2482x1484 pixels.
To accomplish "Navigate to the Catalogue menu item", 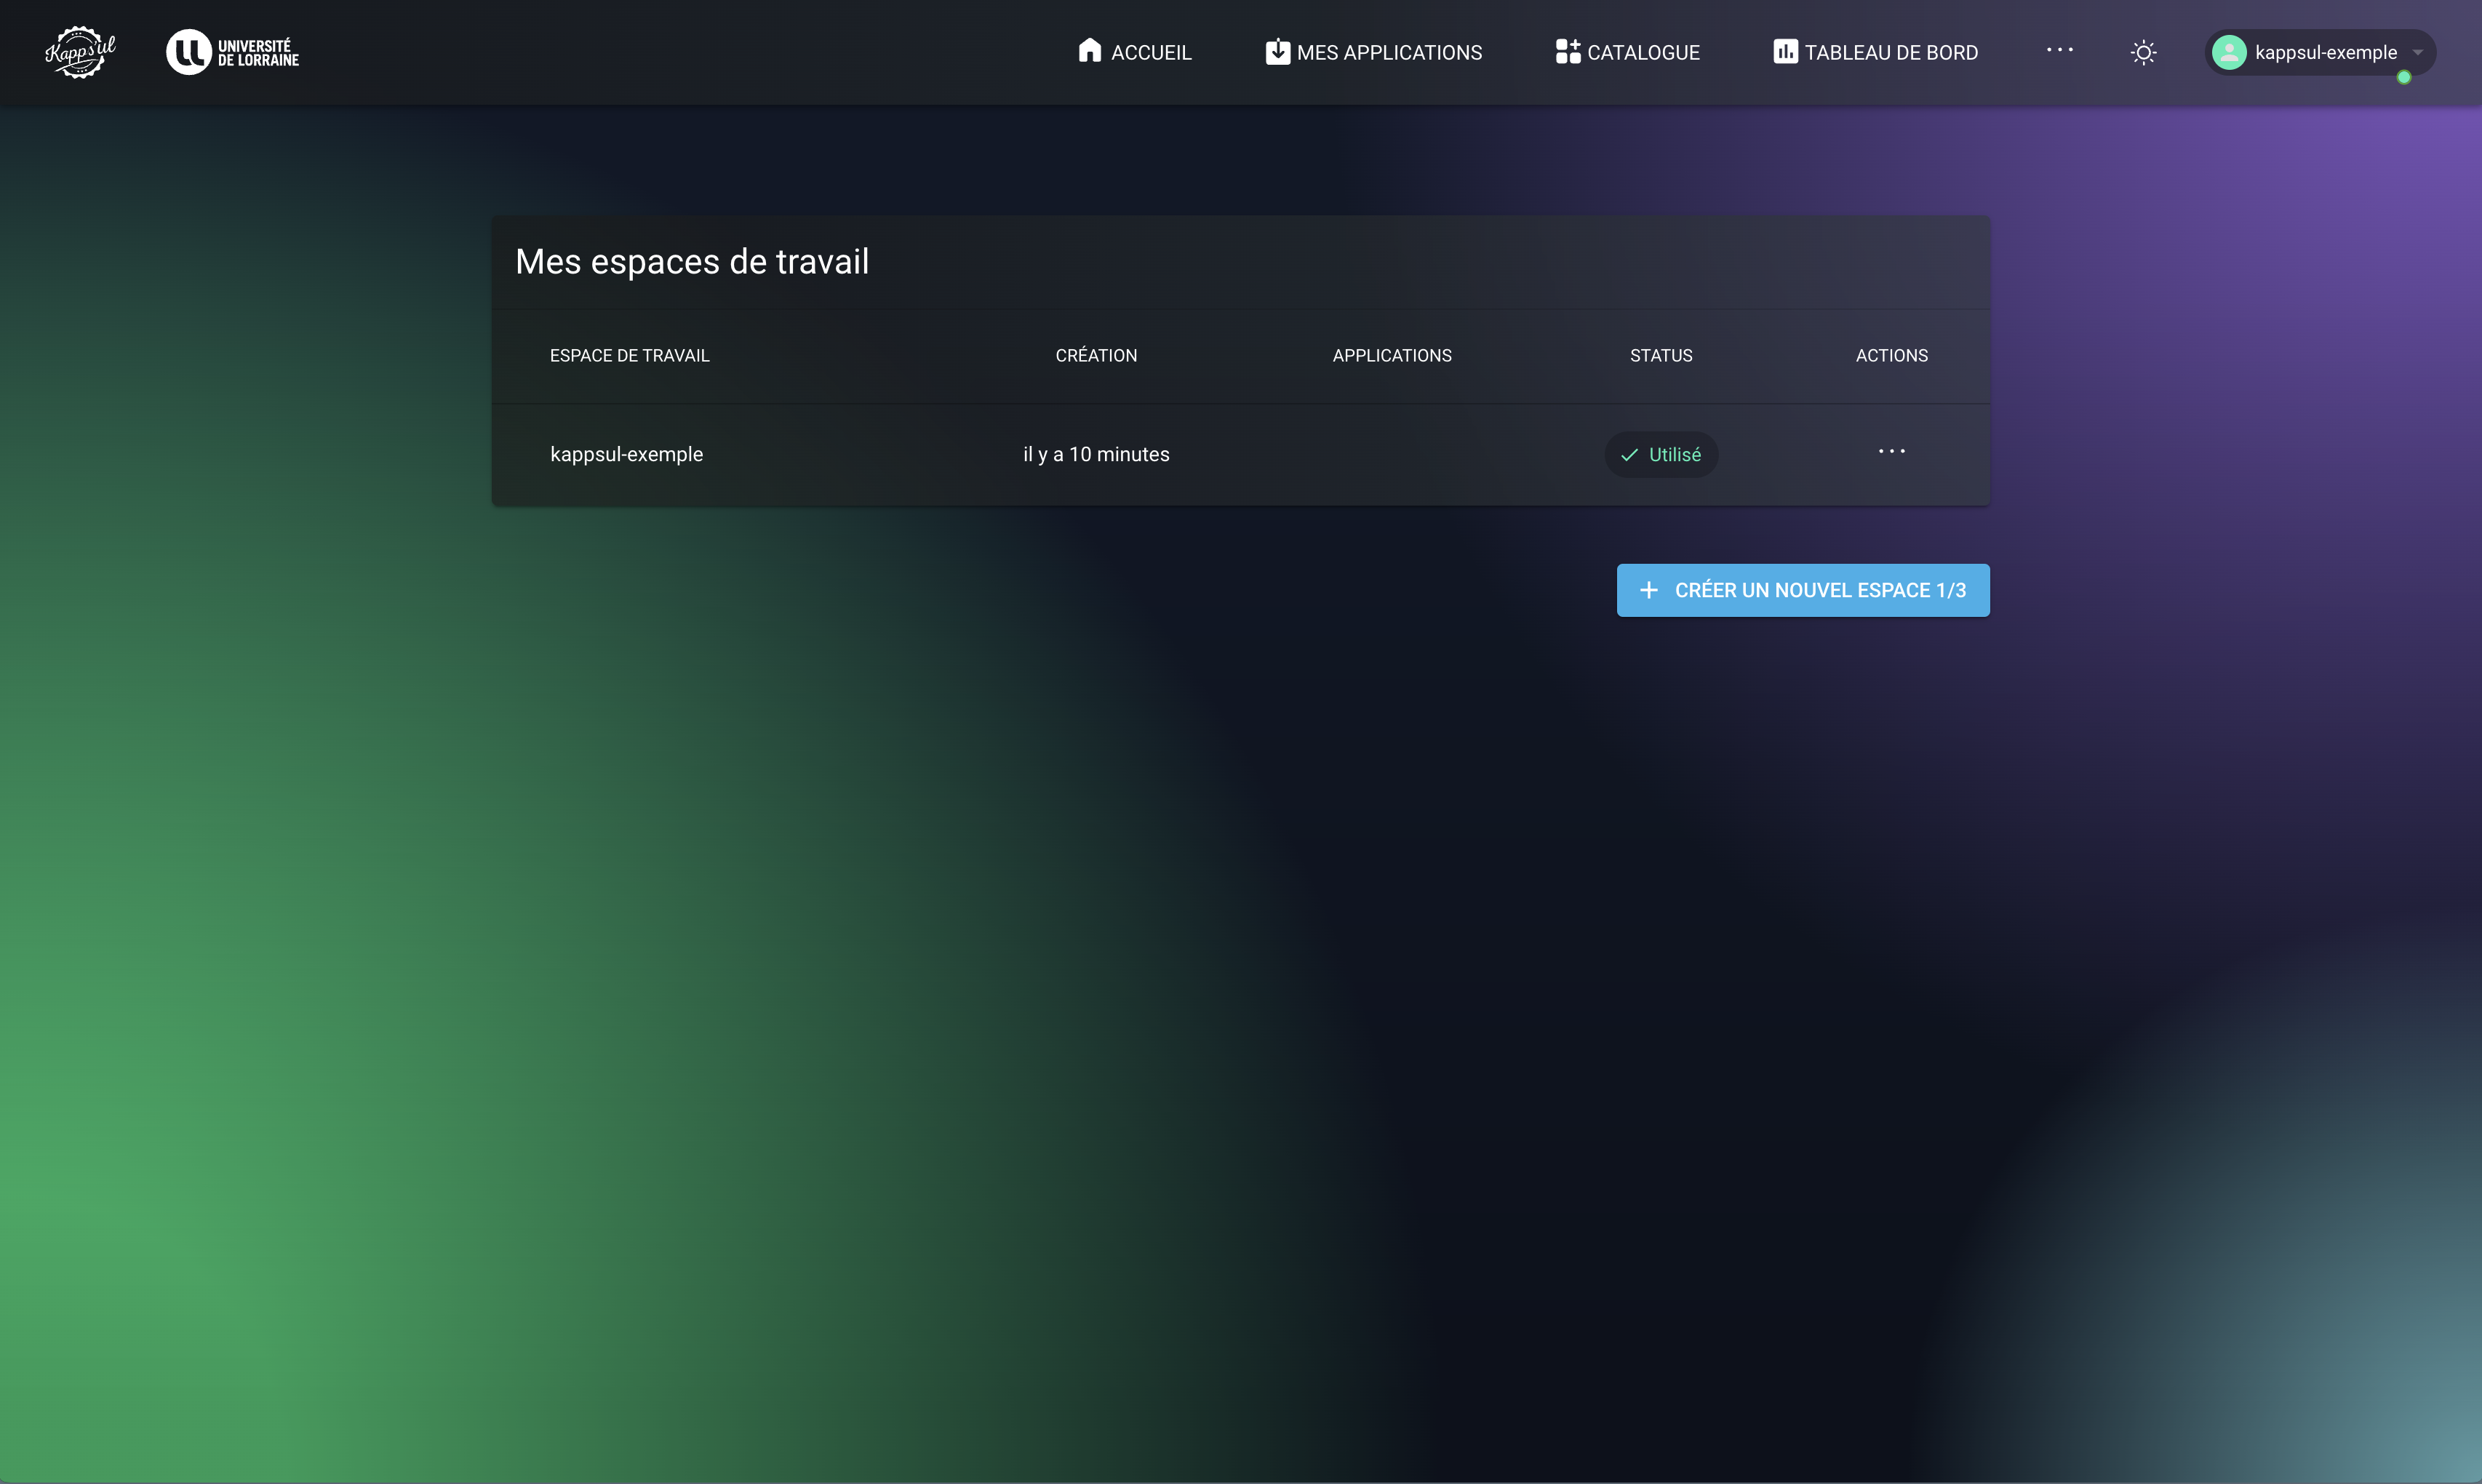I will [1643, 52].
